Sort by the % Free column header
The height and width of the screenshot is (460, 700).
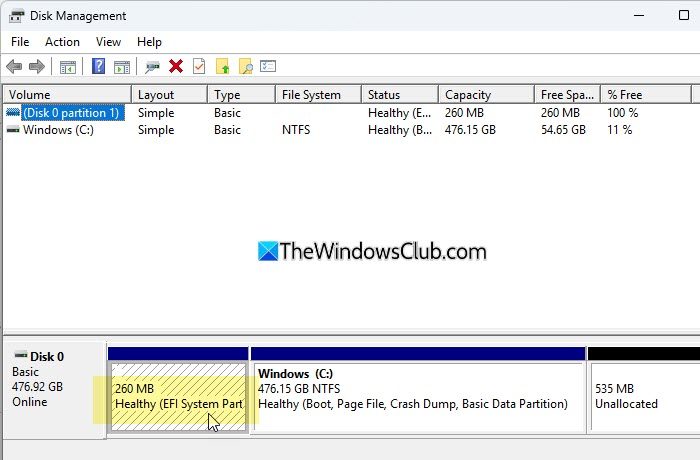click(646, 95)
